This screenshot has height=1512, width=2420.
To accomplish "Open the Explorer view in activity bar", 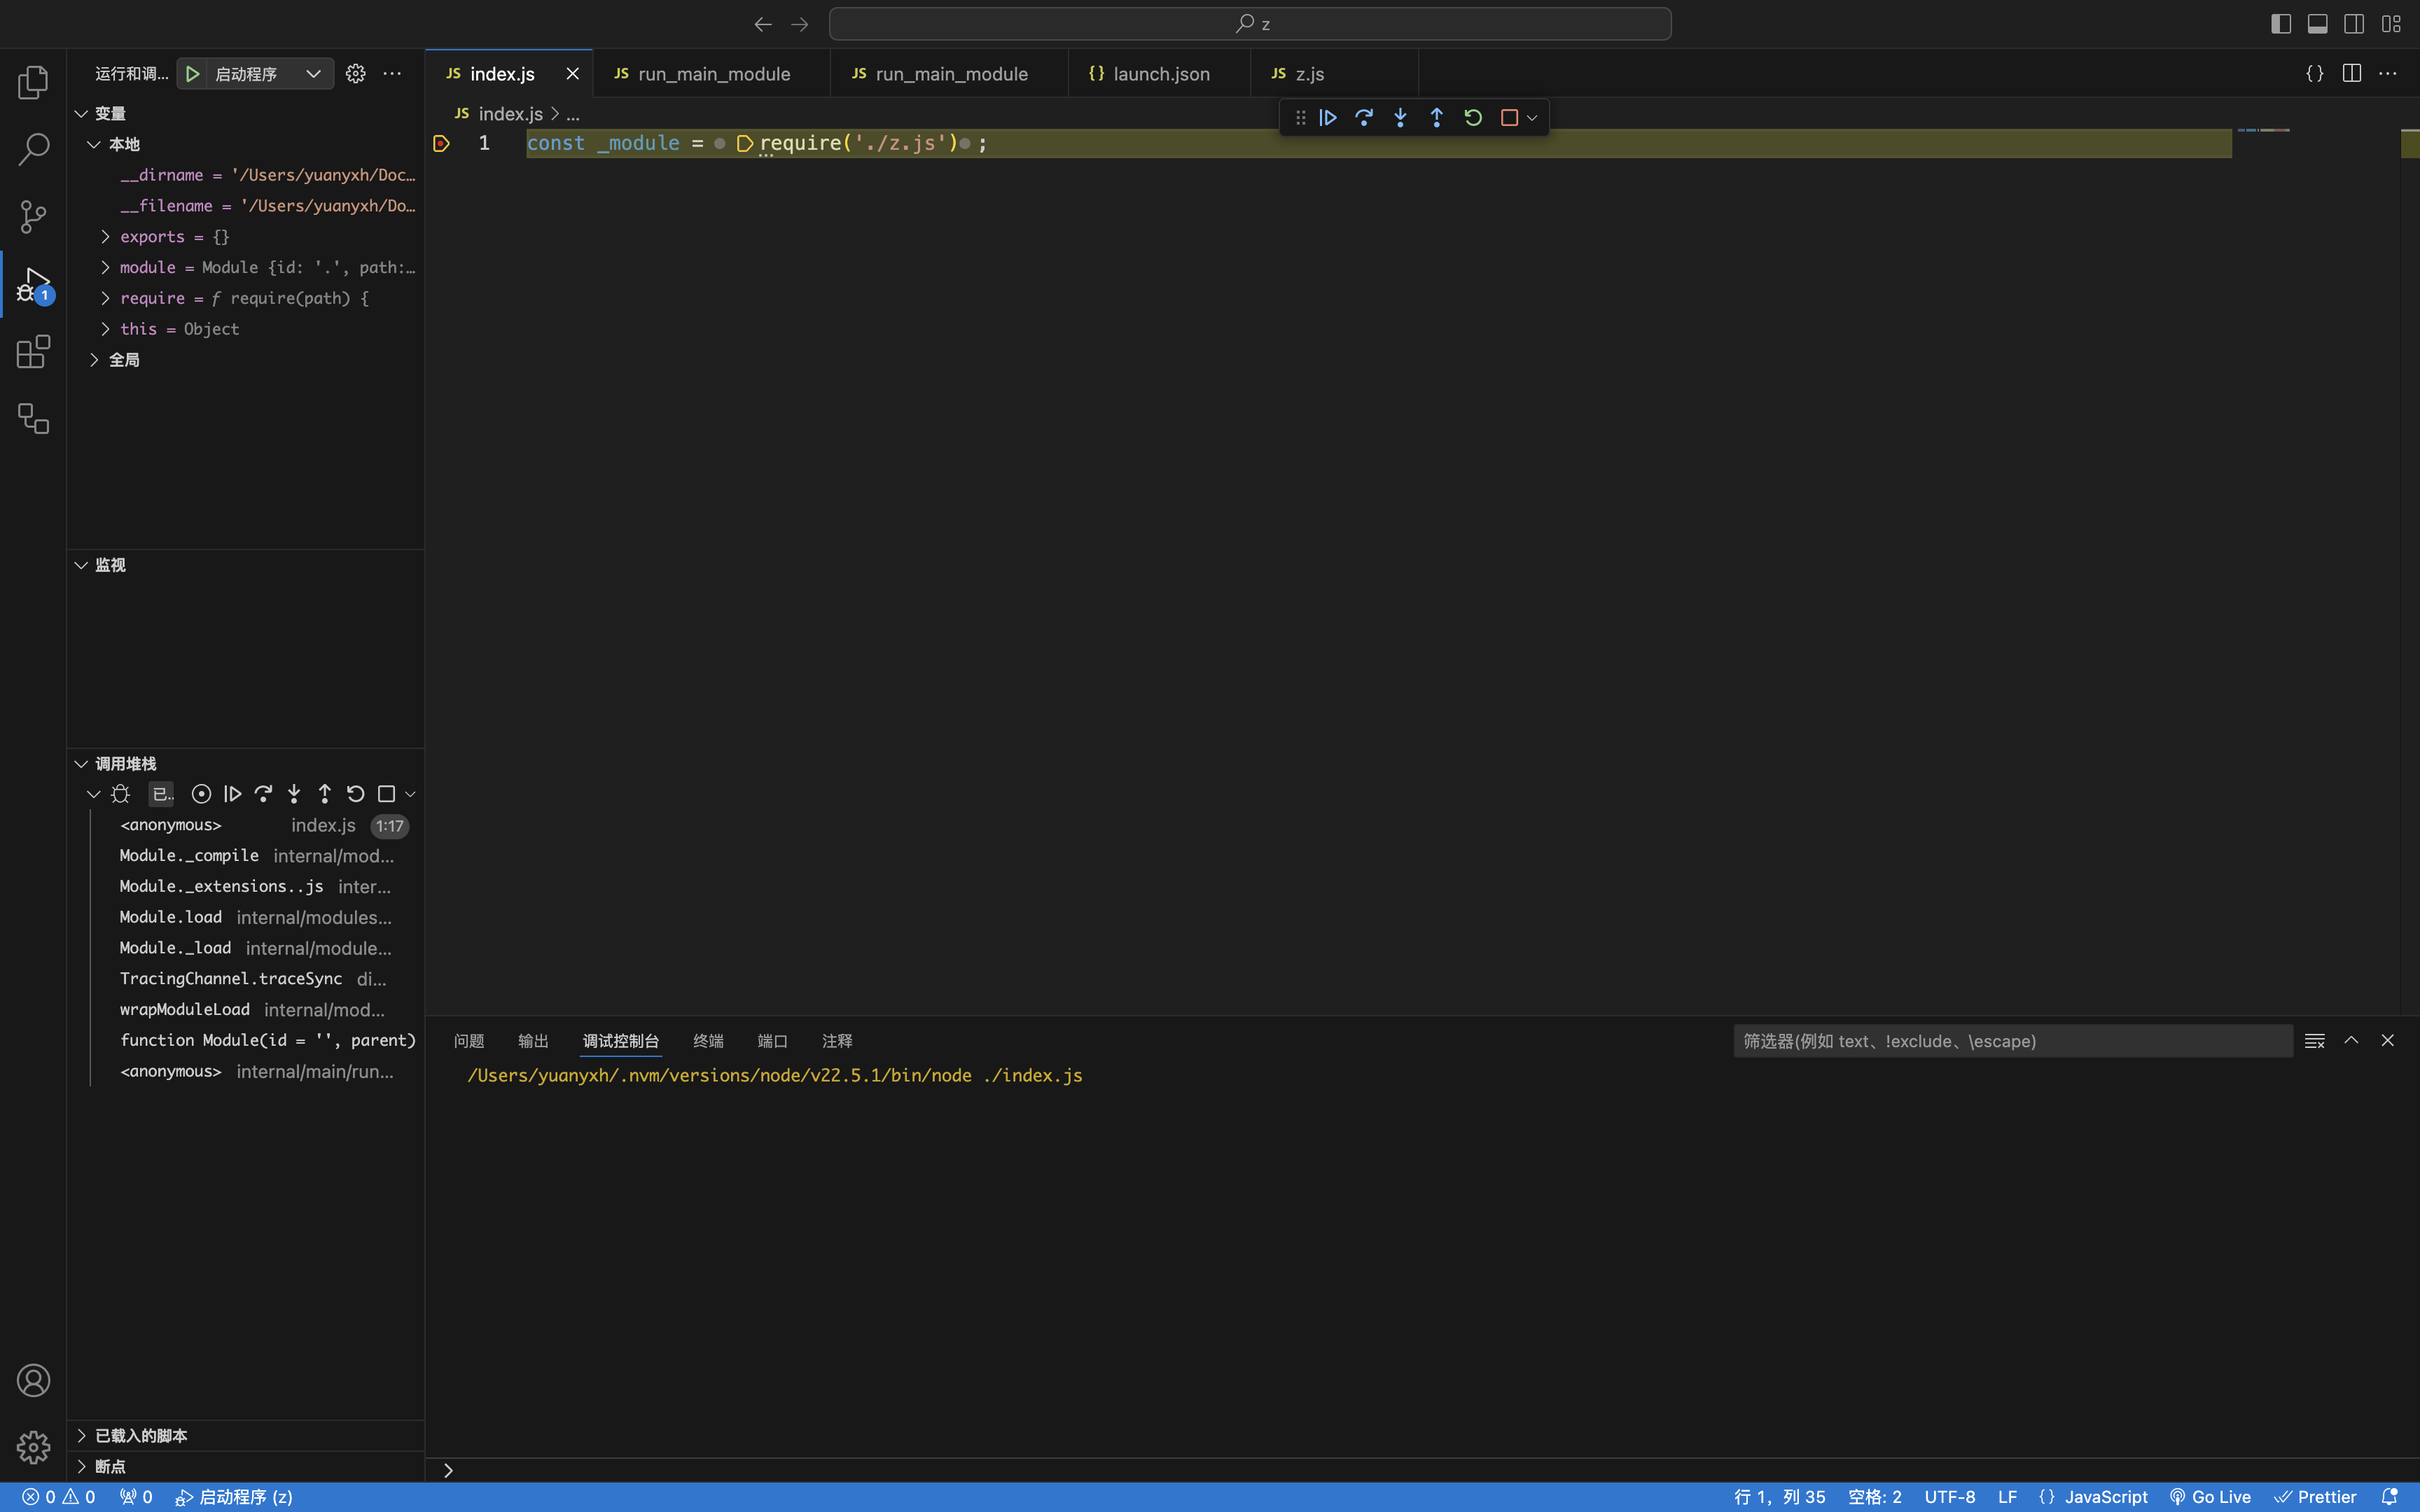I will click(33, 82).
